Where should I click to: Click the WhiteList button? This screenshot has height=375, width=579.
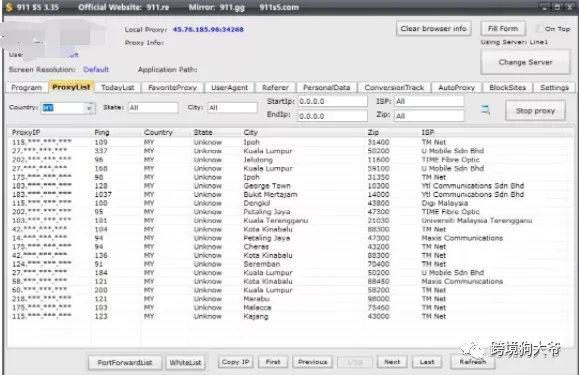tap(185, 362)
